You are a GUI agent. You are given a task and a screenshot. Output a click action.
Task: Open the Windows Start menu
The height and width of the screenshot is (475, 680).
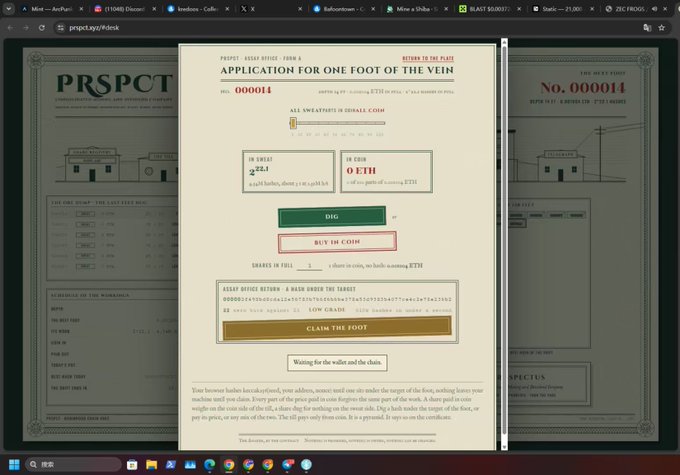[x=14, y=465]
